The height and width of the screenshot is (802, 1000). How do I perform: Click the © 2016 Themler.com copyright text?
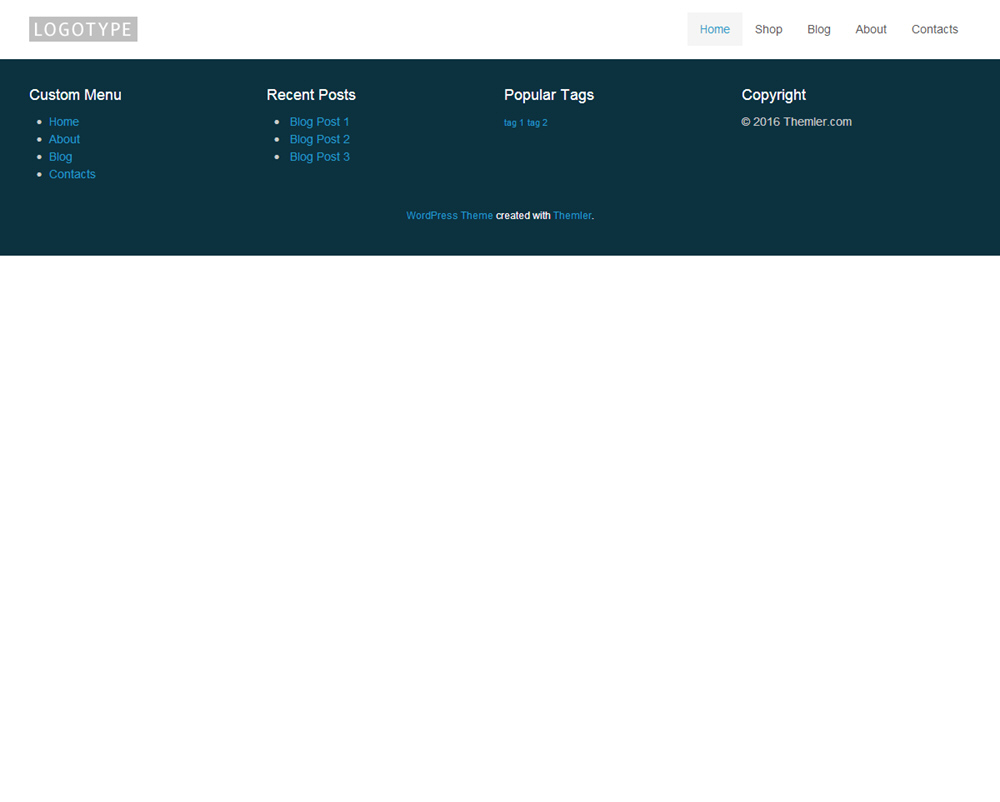click(796, 122)
